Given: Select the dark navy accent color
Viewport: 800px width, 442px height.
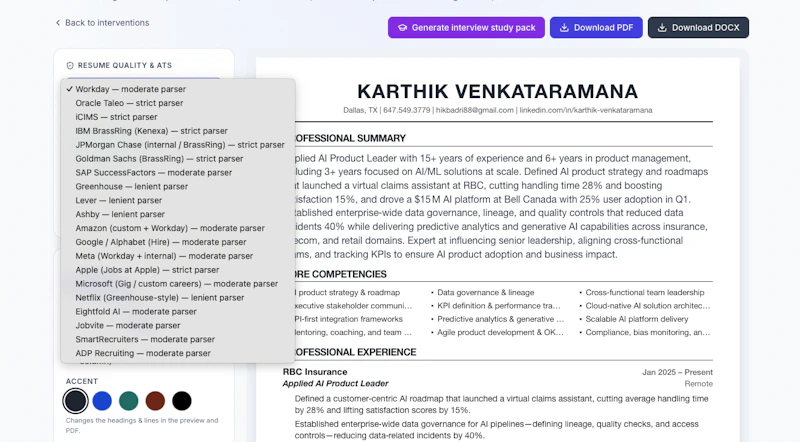Looking at the screenshot, I should pyautogui.click(x=76, y=401).
